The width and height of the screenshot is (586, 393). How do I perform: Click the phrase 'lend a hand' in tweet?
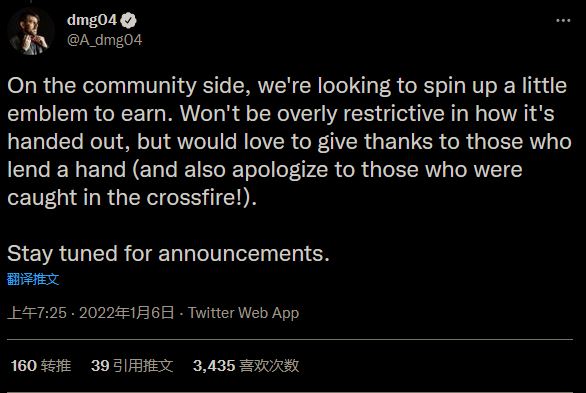click(x=67, y=170)
